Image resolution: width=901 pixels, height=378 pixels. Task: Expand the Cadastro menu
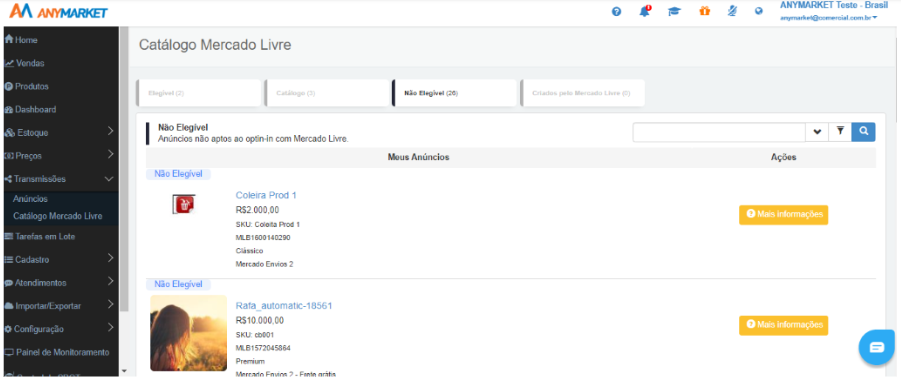coord(59,260)
